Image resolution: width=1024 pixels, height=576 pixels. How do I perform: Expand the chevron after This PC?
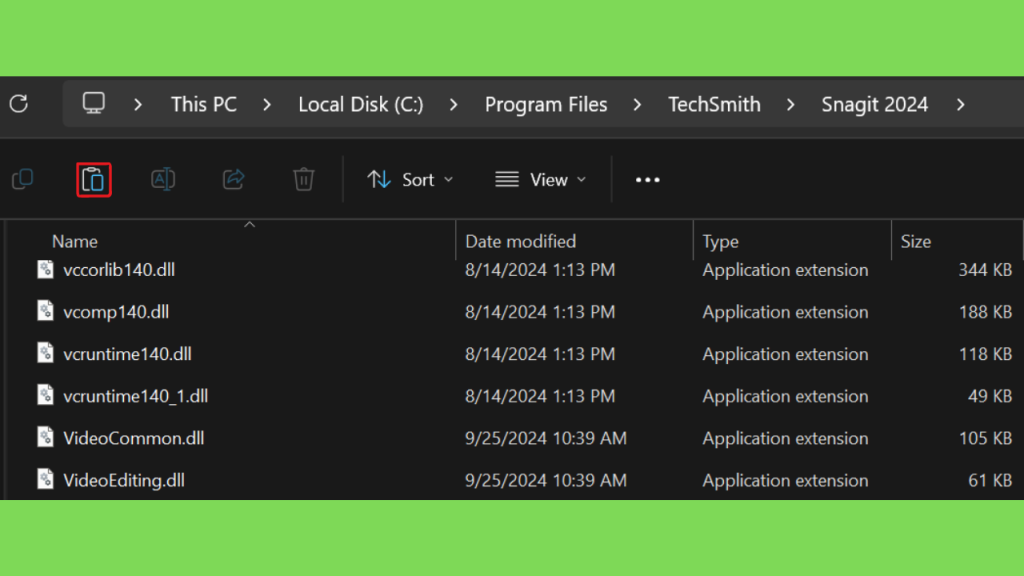tap(266, 104)
